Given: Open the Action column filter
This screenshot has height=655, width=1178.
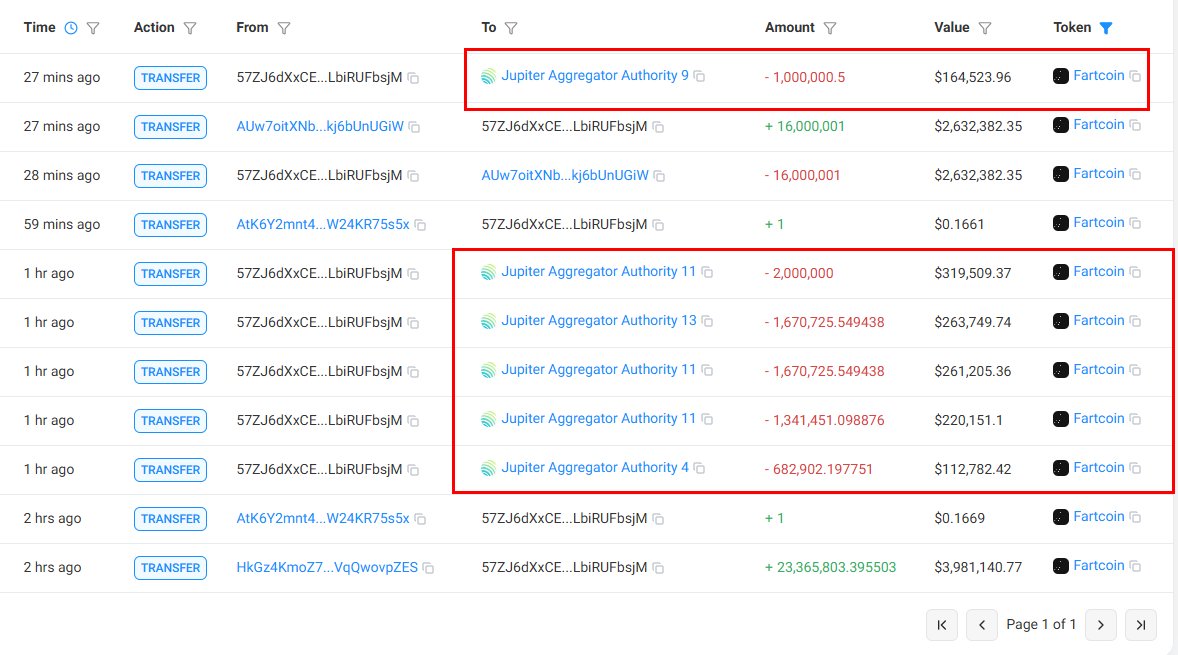Looking at the screenshot, I should 190,28.
